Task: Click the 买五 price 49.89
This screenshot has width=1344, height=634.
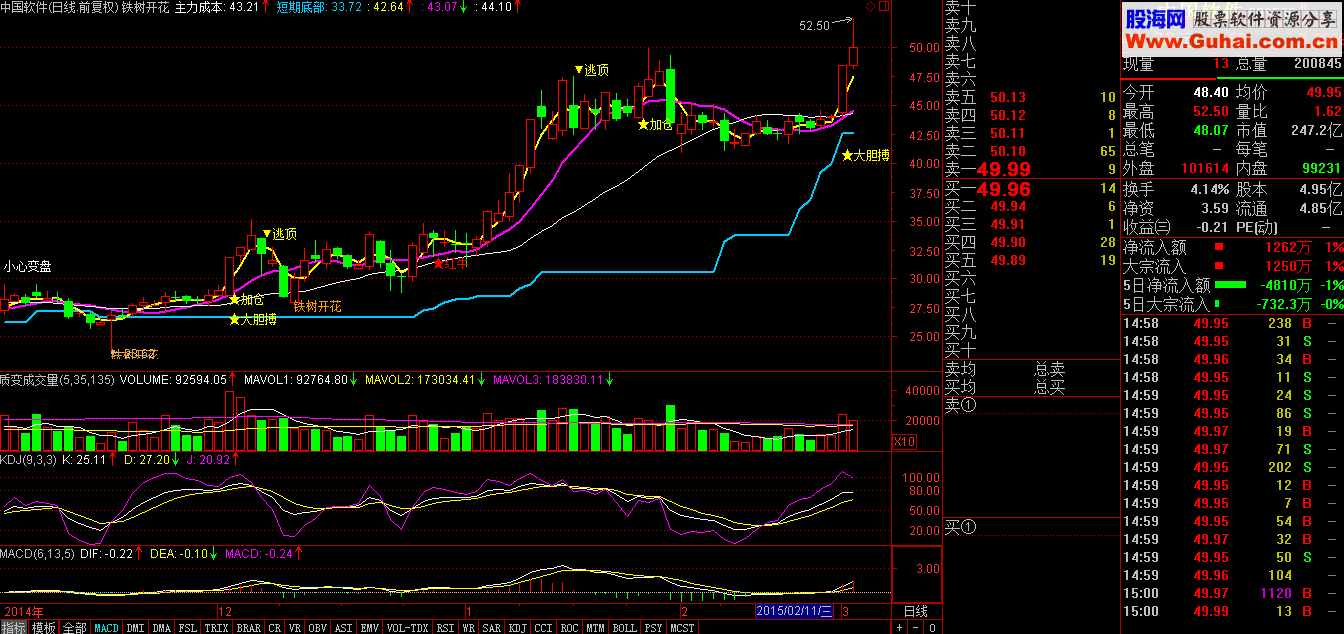Action: 1008,260
